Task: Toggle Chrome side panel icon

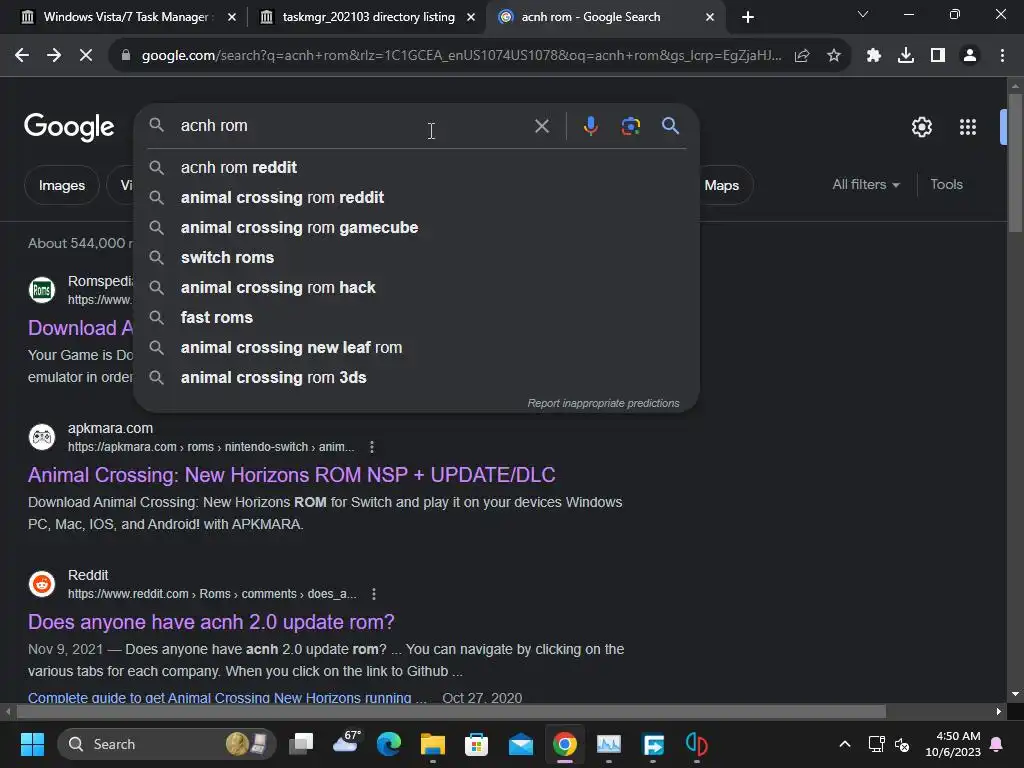Action: 938,56
